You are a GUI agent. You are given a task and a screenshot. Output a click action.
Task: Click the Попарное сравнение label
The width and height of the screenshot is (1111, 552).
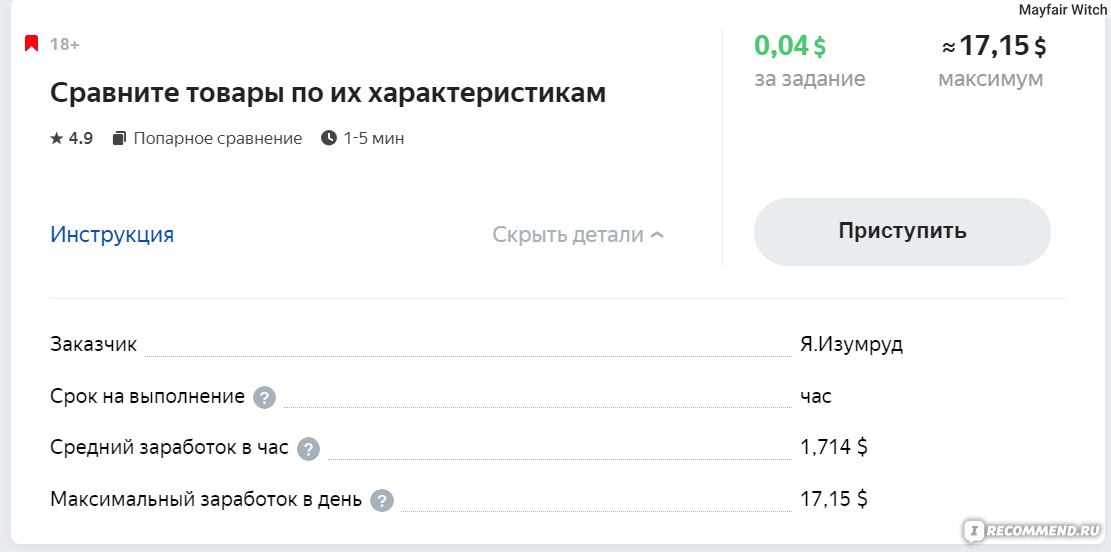click(218, 138)
